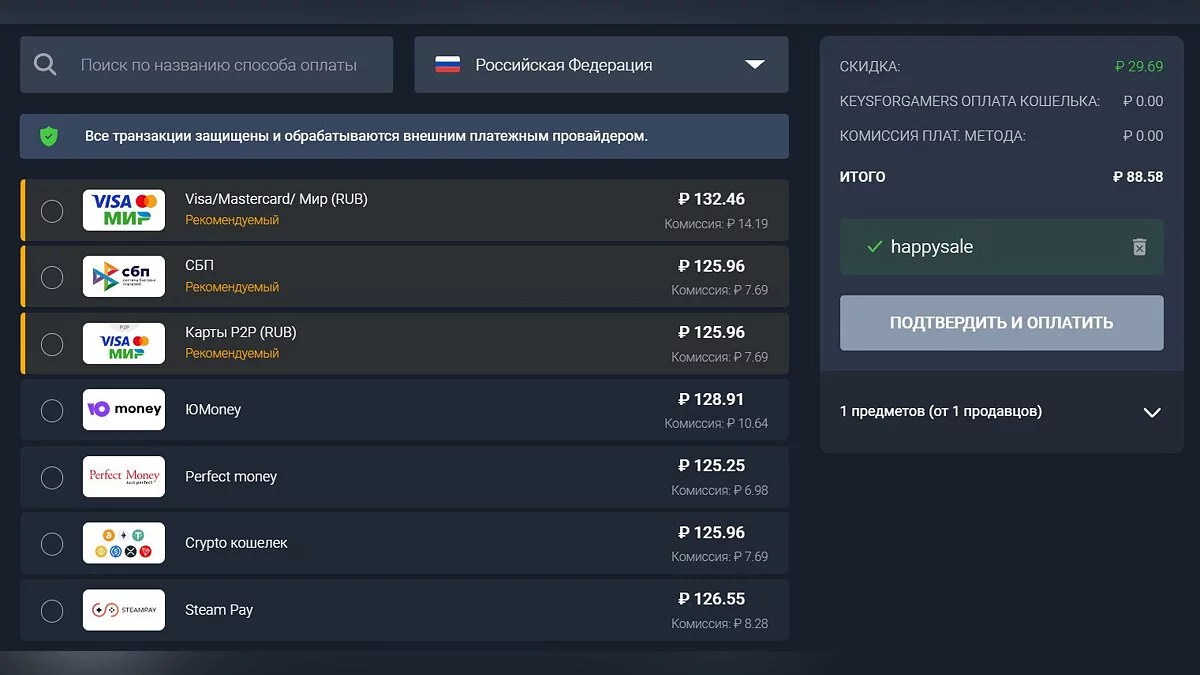
Task: Click the ЮMoney logo icon
Action: pyautogui.click(x=124, y=409)
